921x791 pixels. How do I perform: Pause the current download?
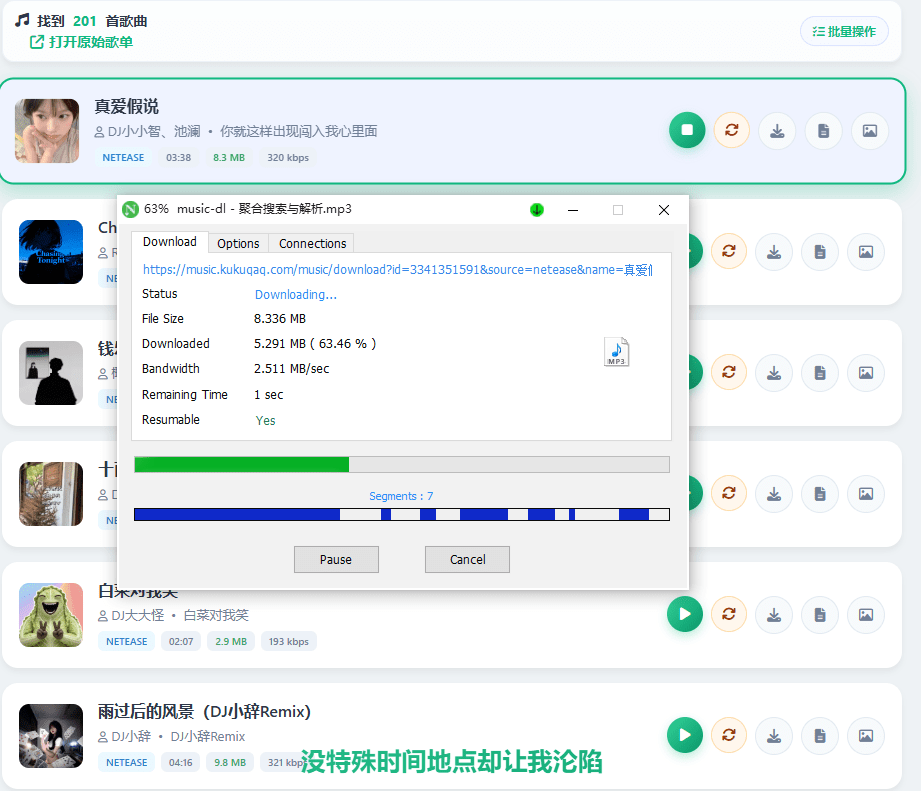point(336,559)
